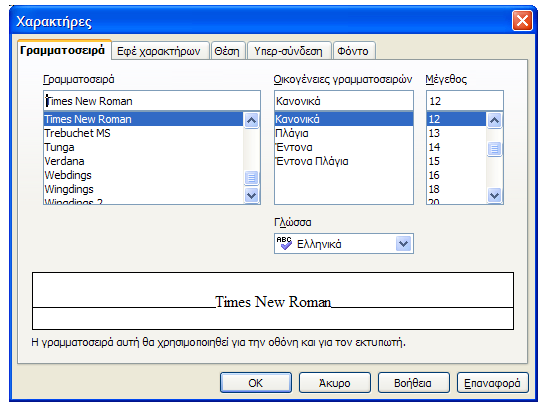The height and width of the screenshot is (416, 549).
Task: Select size 15
Action: point(456,161)
